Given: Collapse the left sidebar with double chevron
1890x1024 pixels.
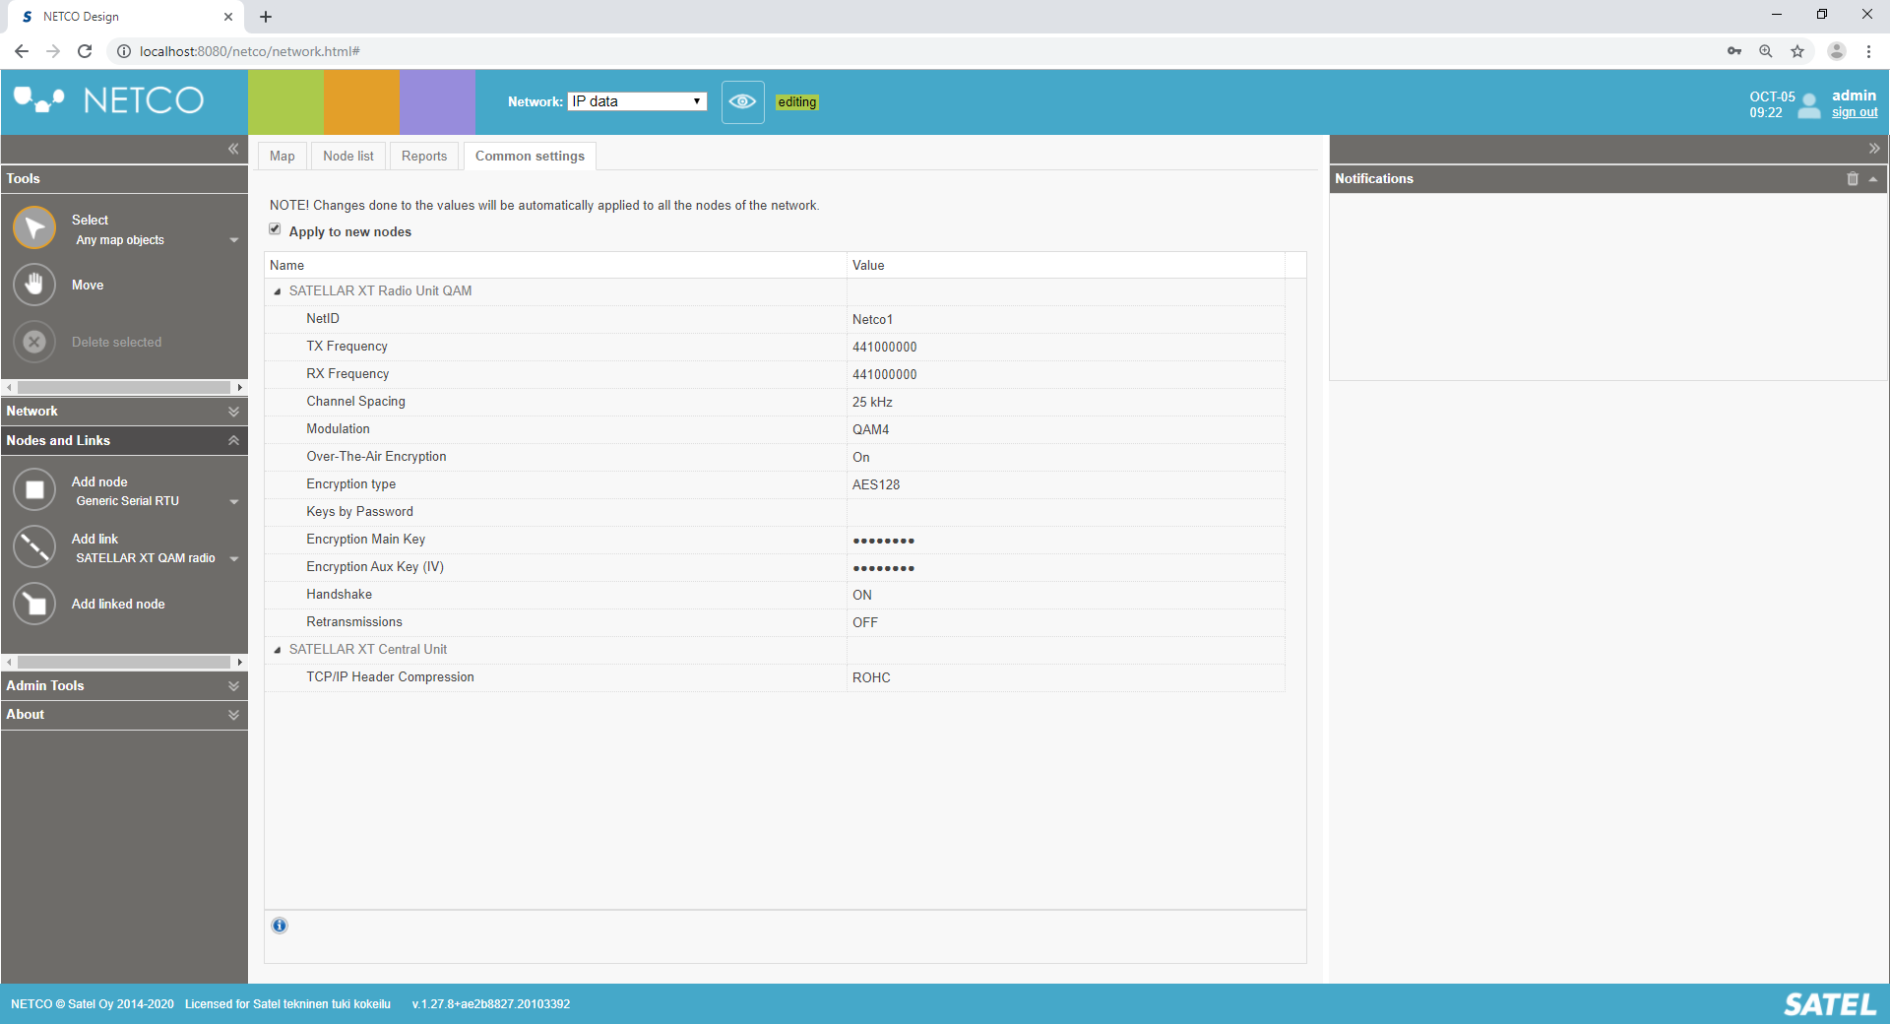Looking at the screenshot, I should tap(233, 149).
